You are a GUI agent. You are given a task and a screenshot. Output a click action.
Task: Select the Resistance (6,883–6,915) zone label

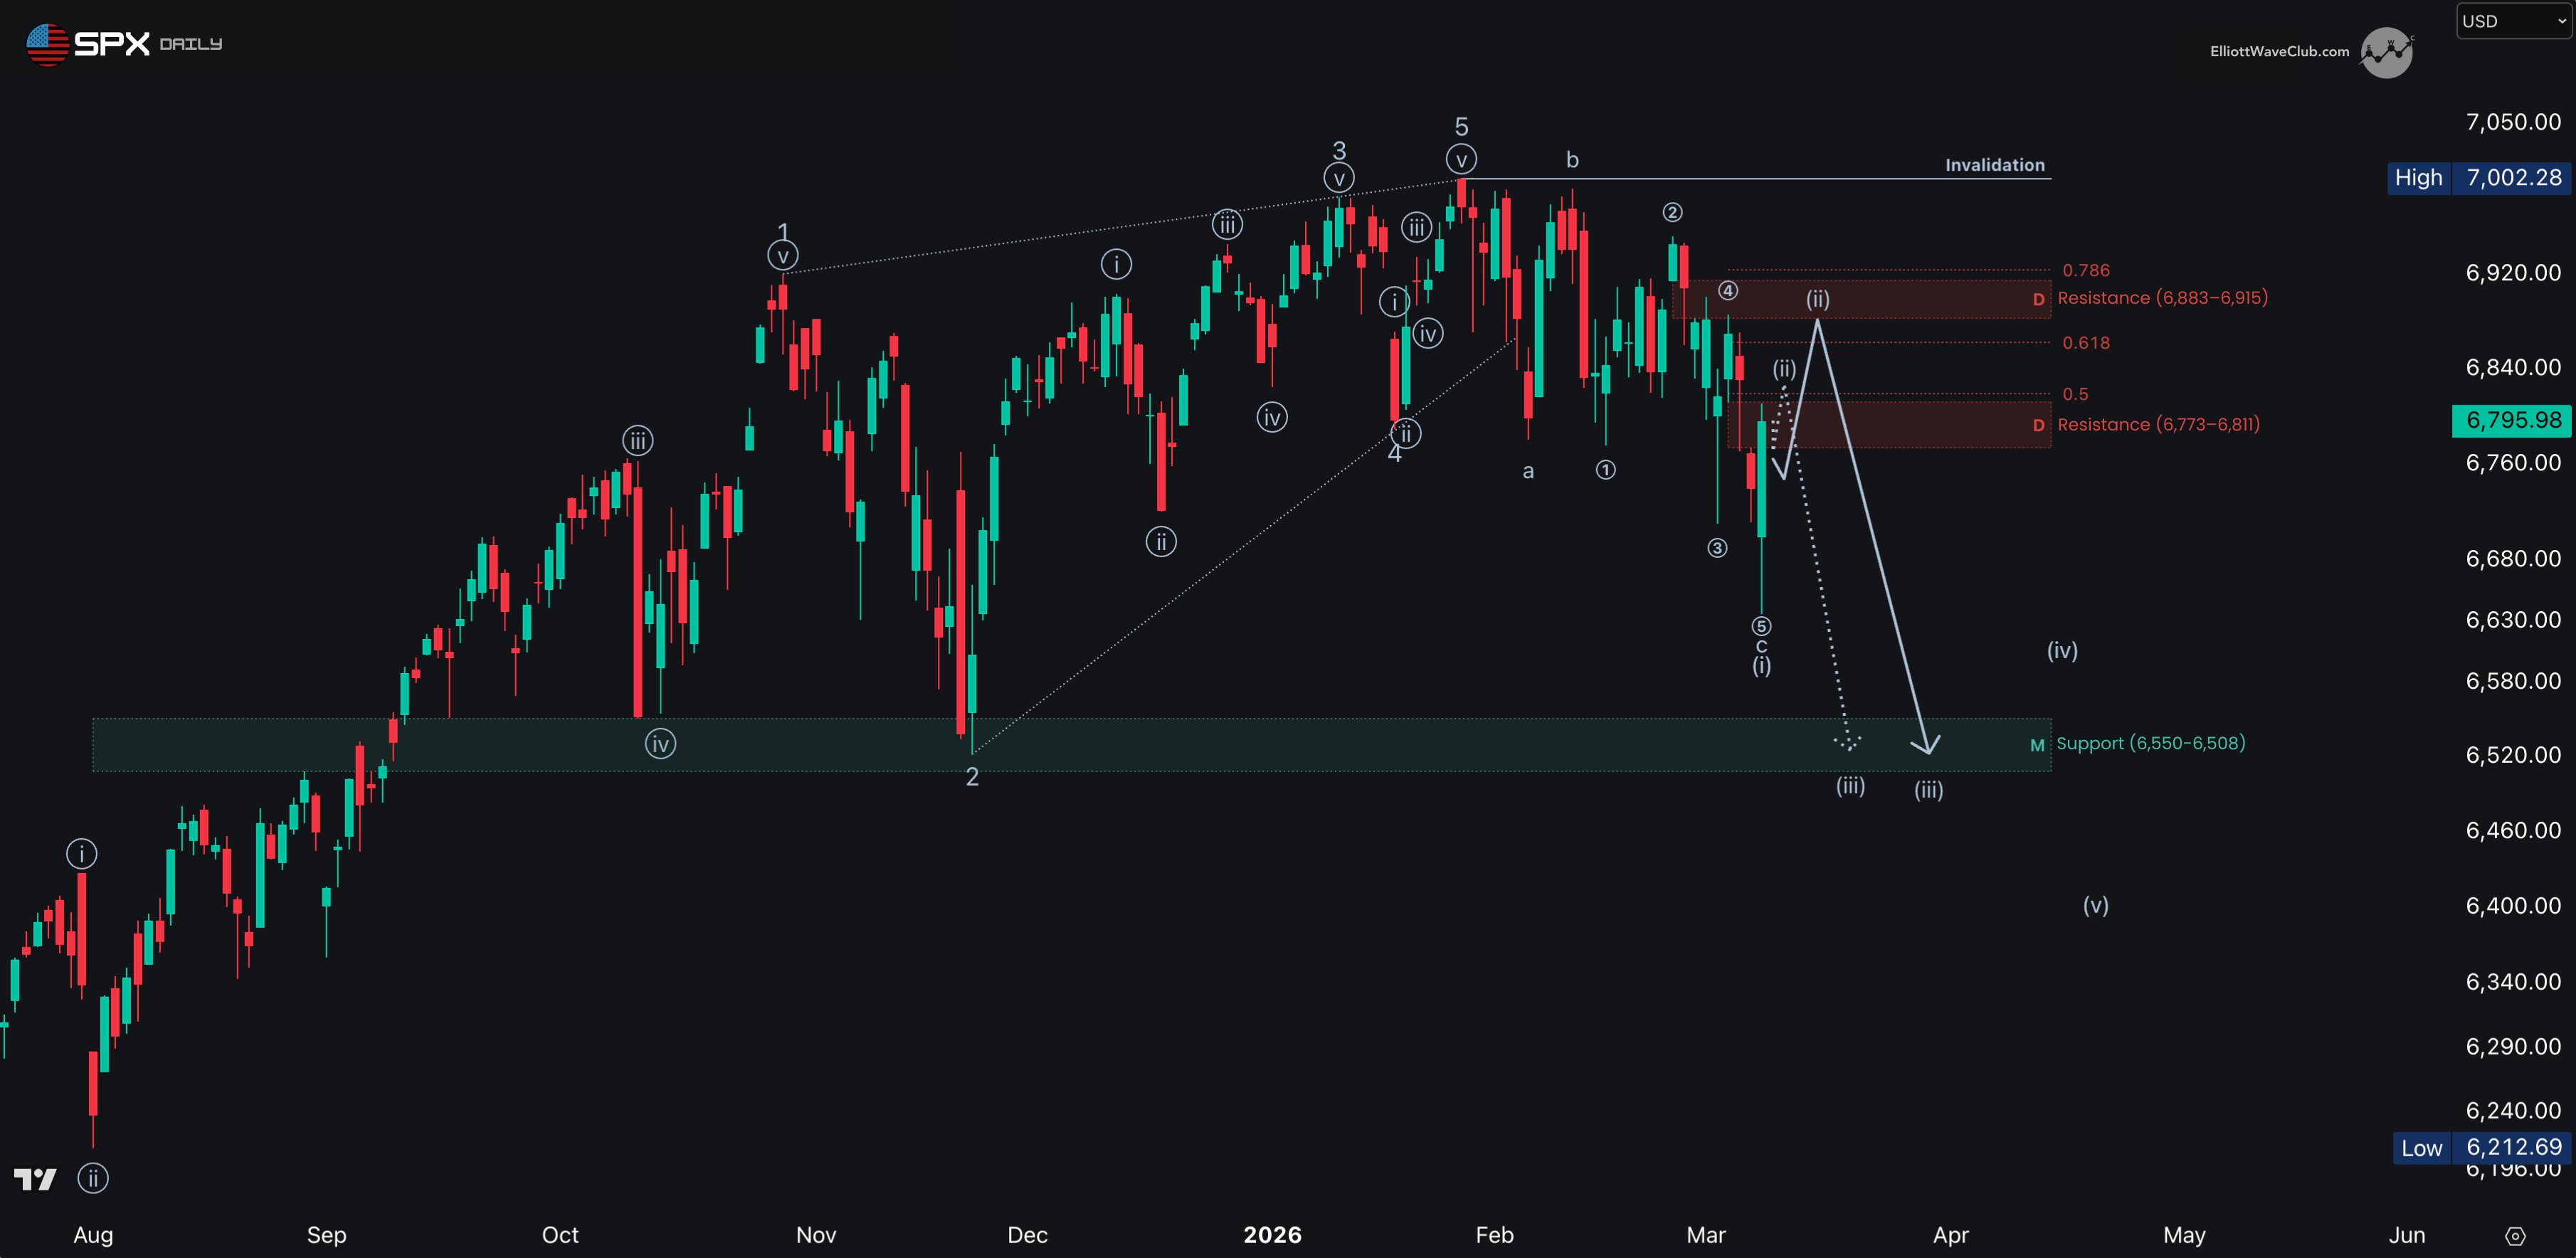tap(2162, 298)
